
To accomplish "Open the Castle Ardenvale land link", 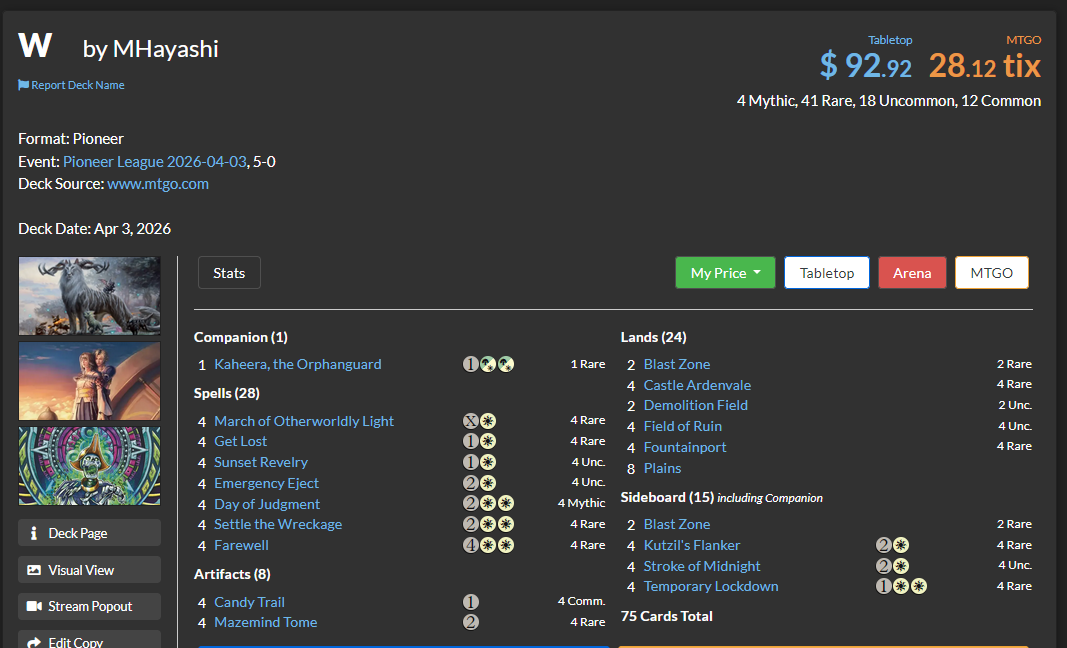I will click(697, 385).
